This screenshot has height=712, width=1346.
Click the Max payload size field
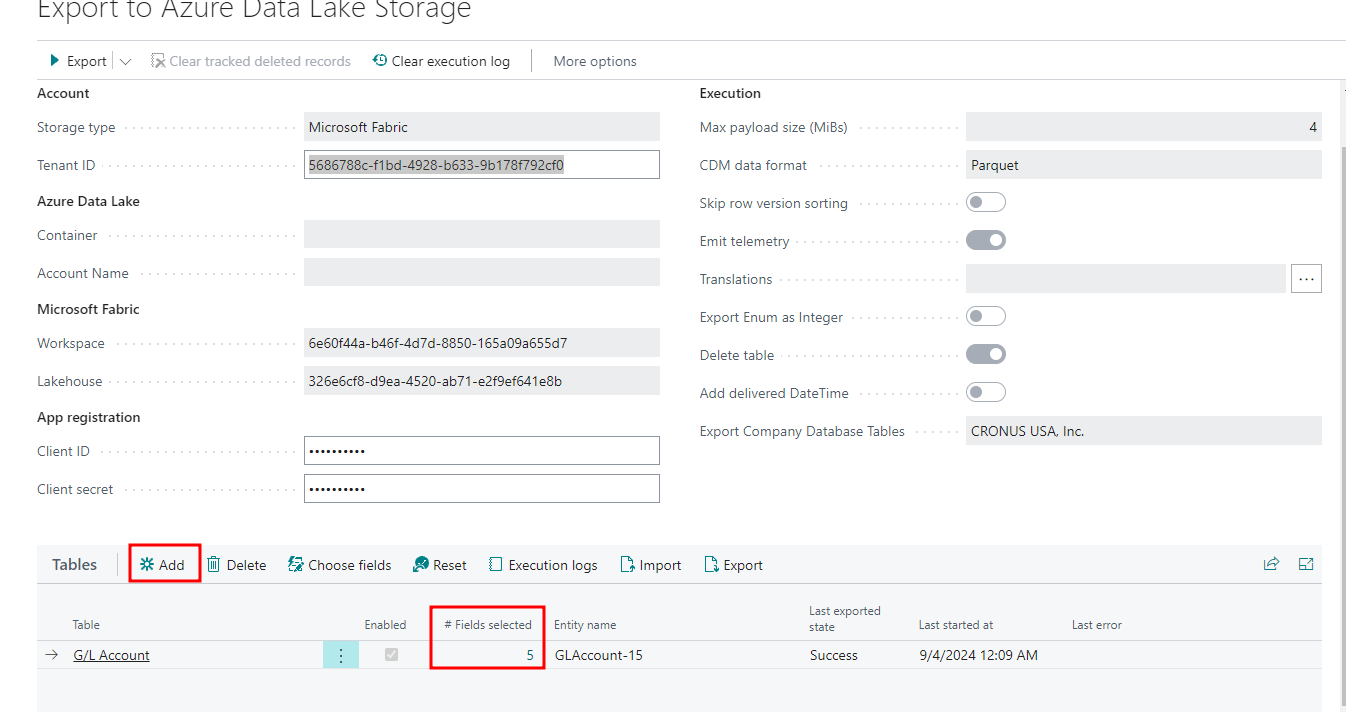click(x=1144, y=127)
